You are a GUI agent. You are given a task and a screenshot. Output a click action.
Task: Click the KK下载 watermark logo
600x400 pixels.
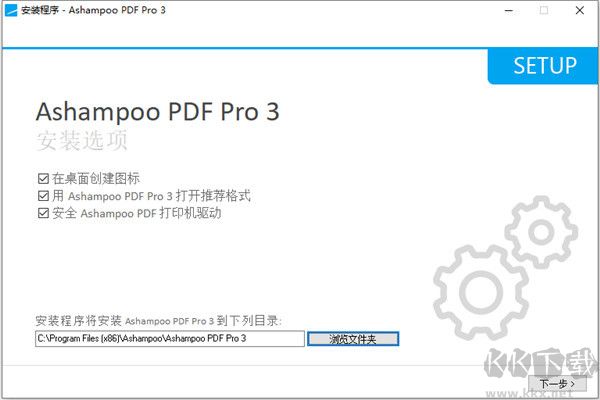[541, 362]
